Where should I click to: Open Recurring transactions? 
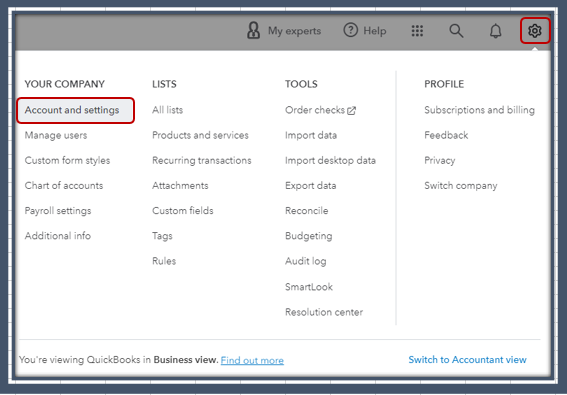click(202, 160)
